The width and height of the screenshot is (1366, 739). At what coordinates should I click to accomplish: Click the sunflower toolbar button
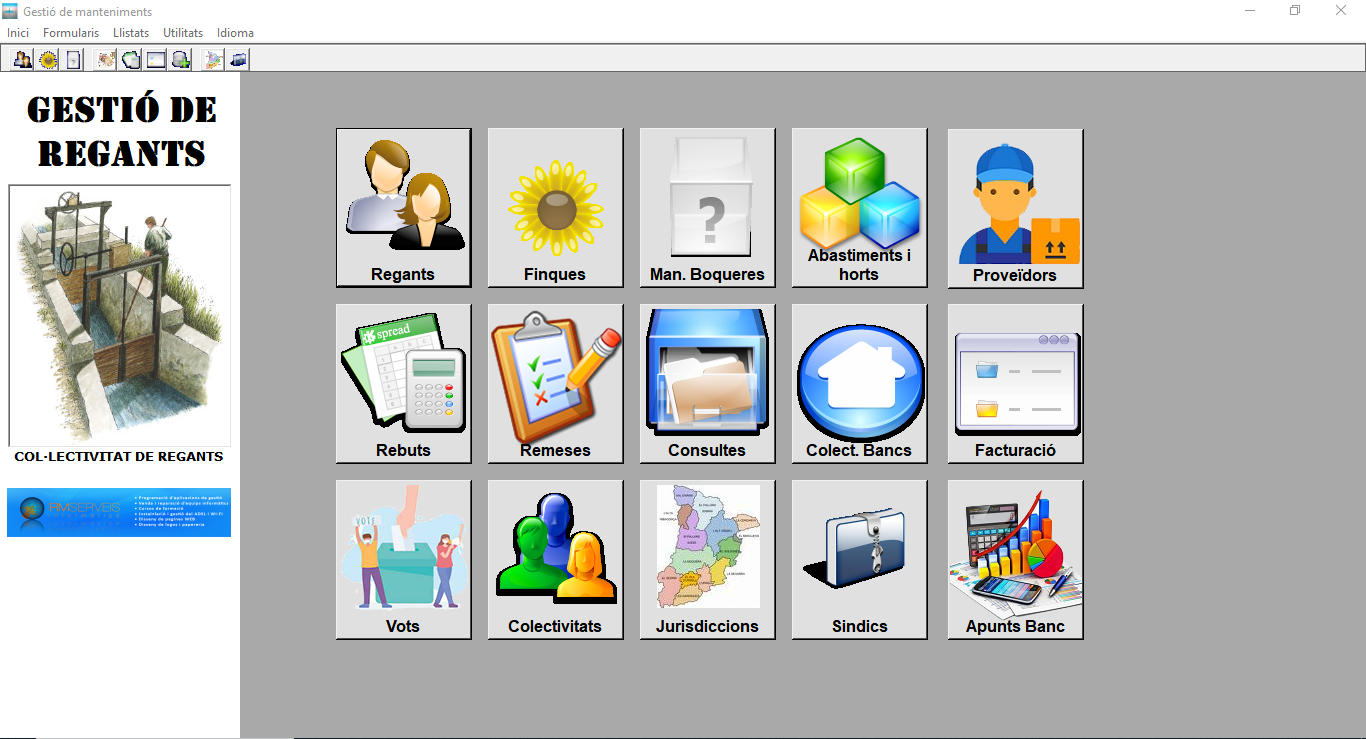47,60
